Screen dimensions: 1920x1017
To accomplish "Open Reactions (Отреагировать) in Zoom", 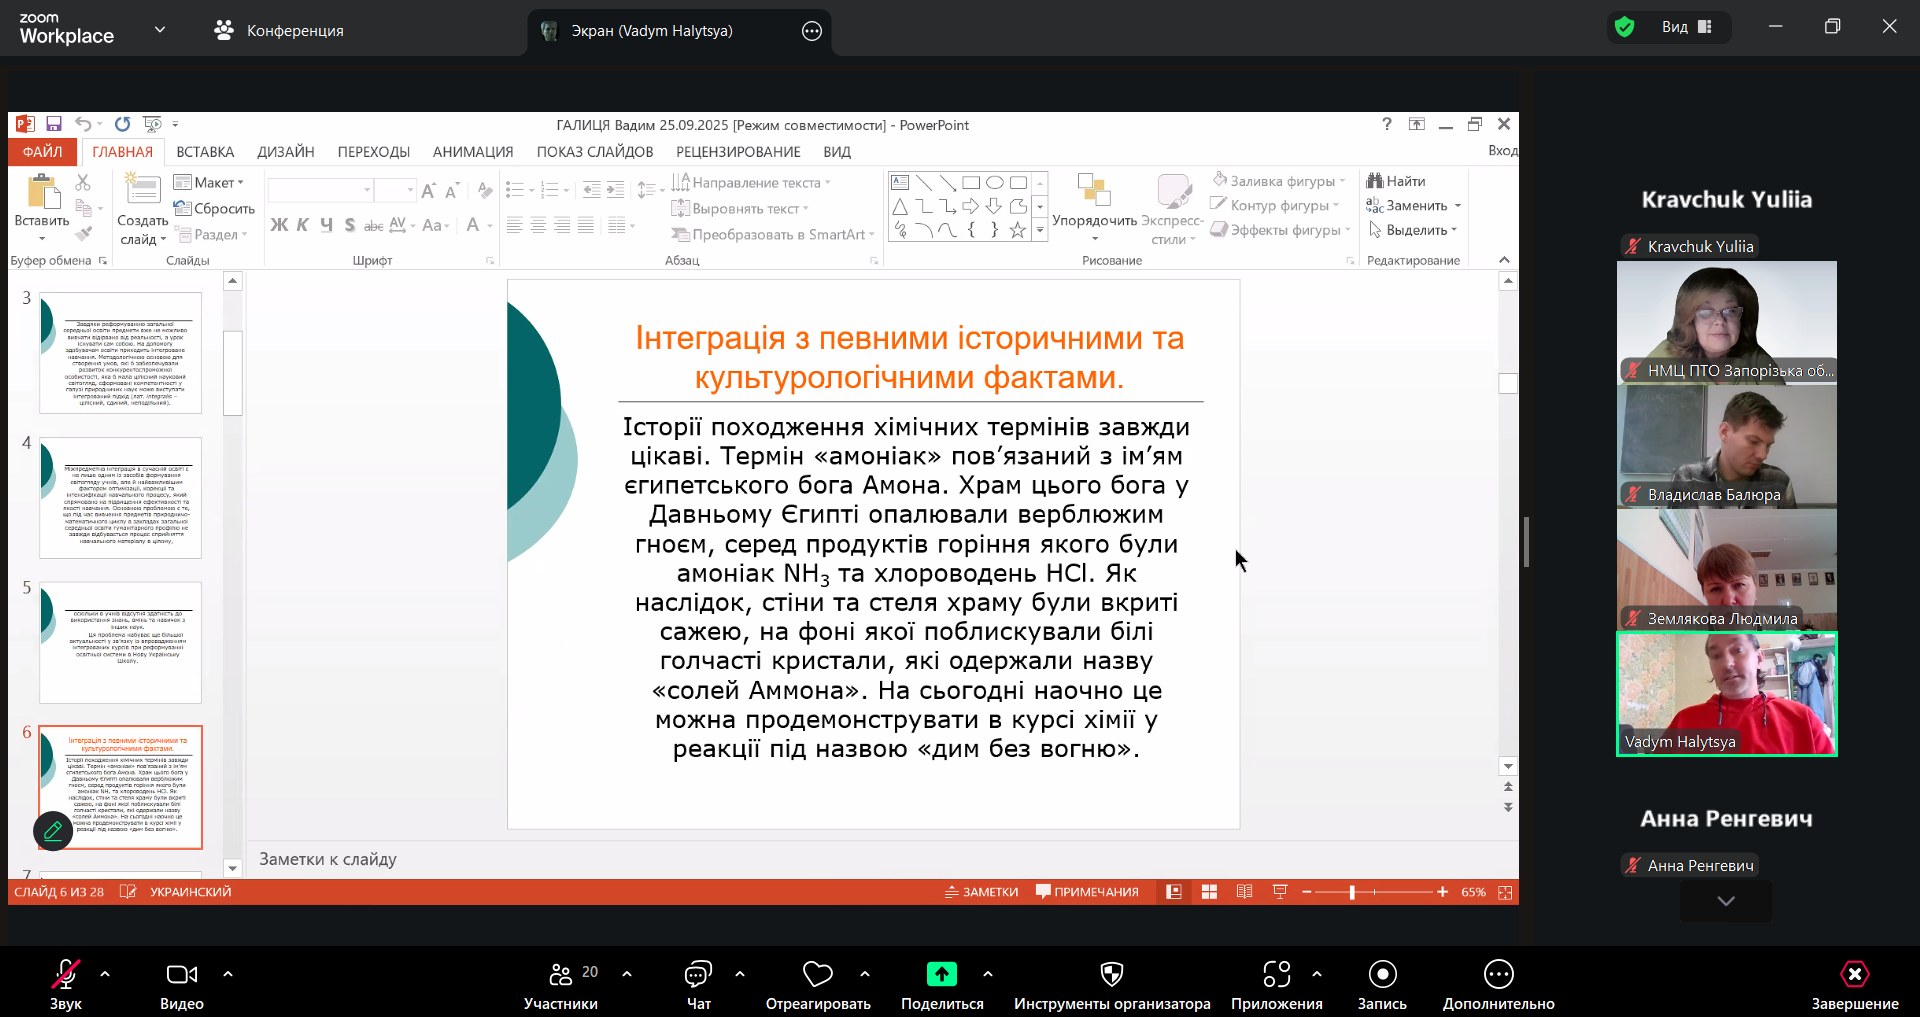I will 818,985.
